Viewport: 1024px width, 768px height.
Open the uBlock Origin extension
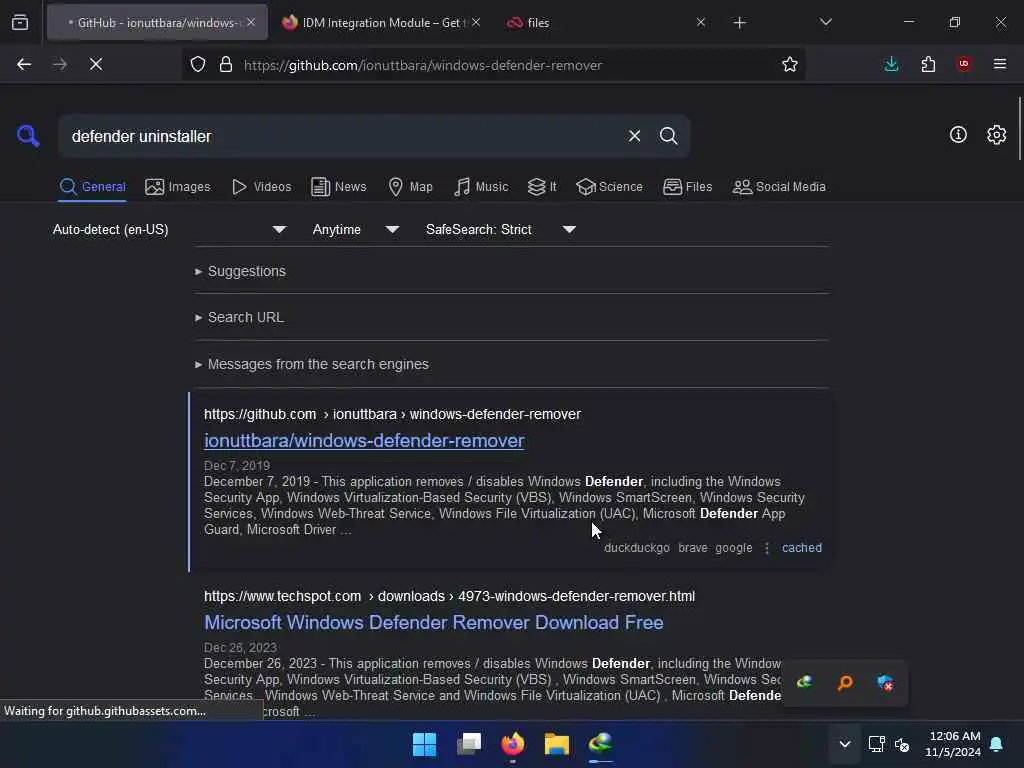(964, 64)
